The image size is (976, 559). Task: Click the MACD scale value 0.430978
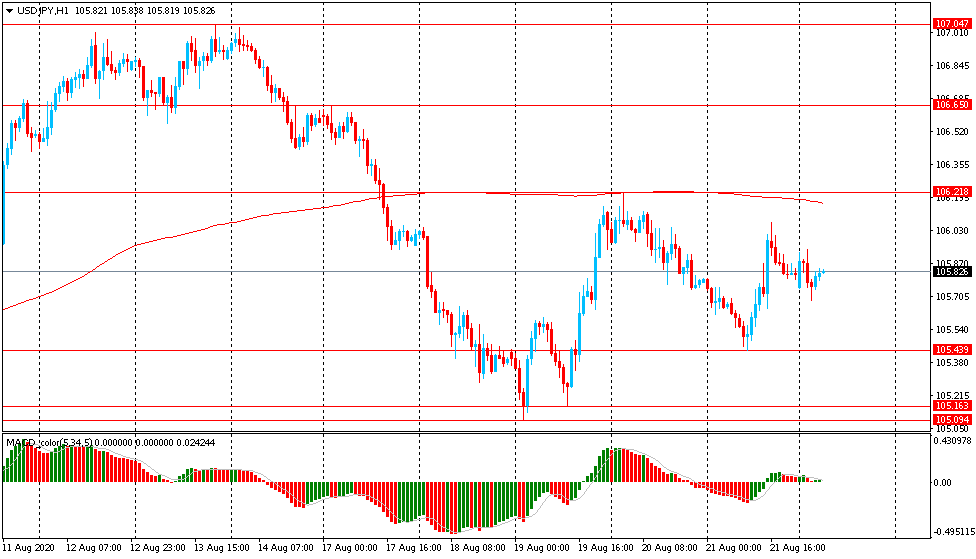tap(952, 441)
